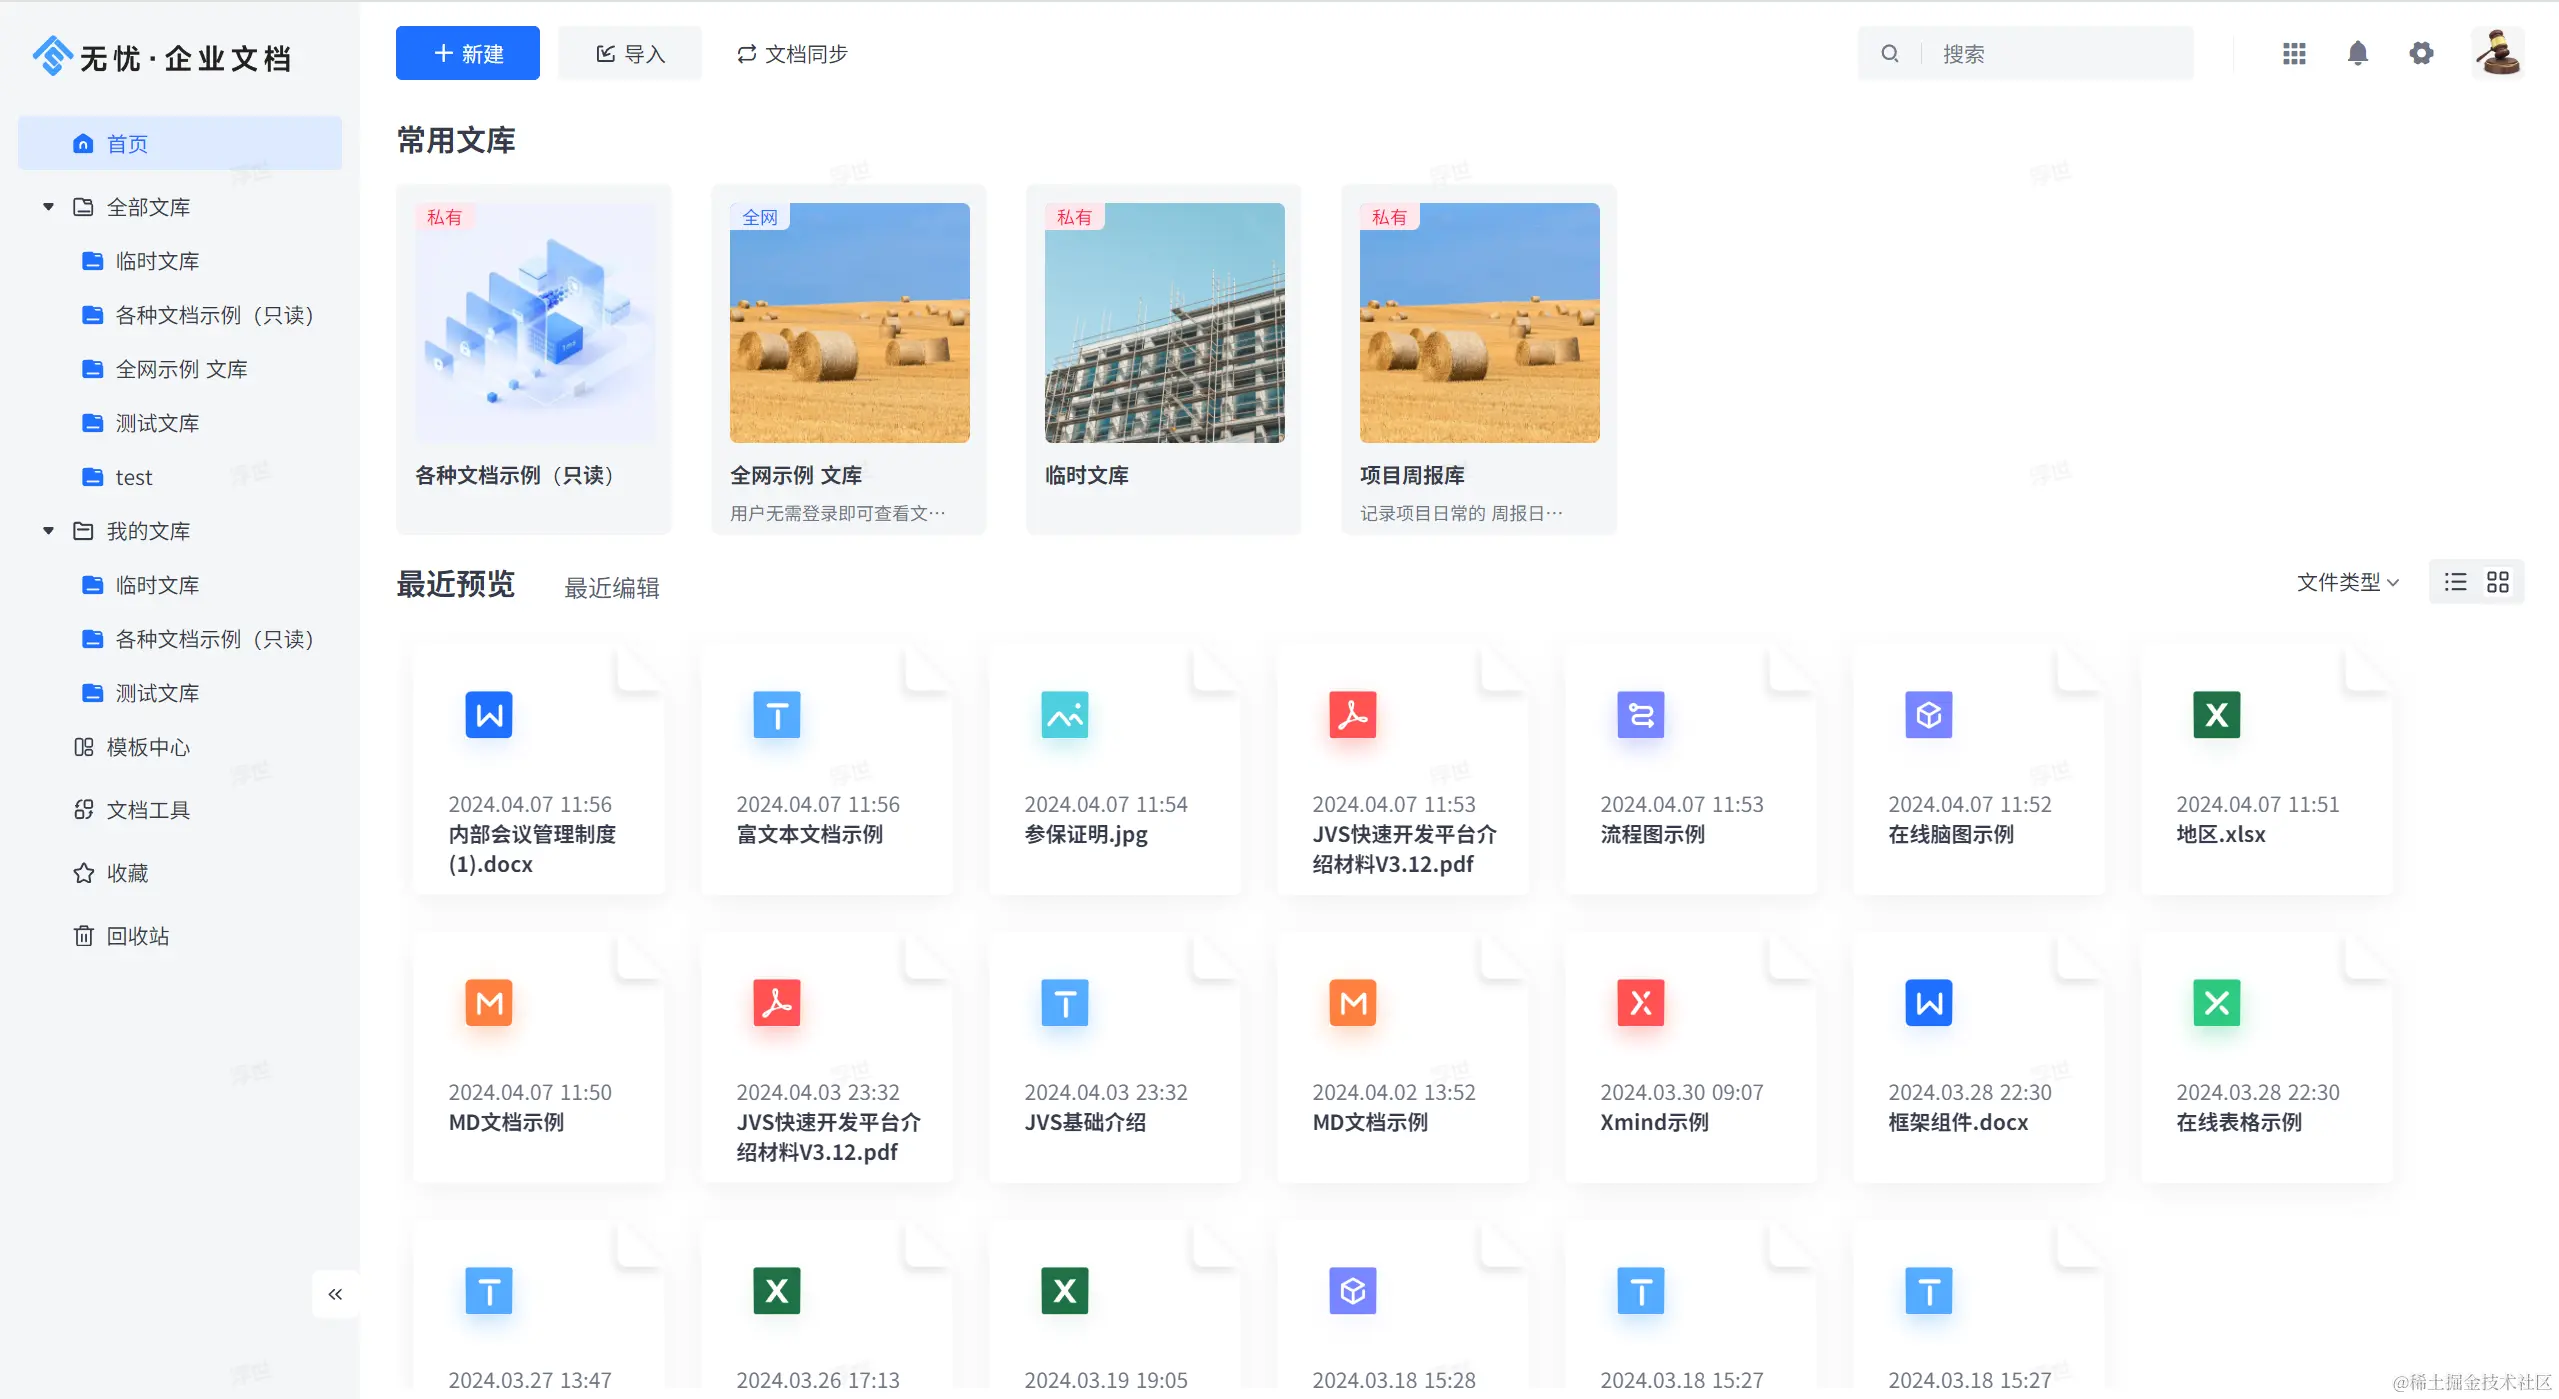Switch to the 最近编辑 tab
This screenshot has width=2559, height=1399.
tap(612, 588)
